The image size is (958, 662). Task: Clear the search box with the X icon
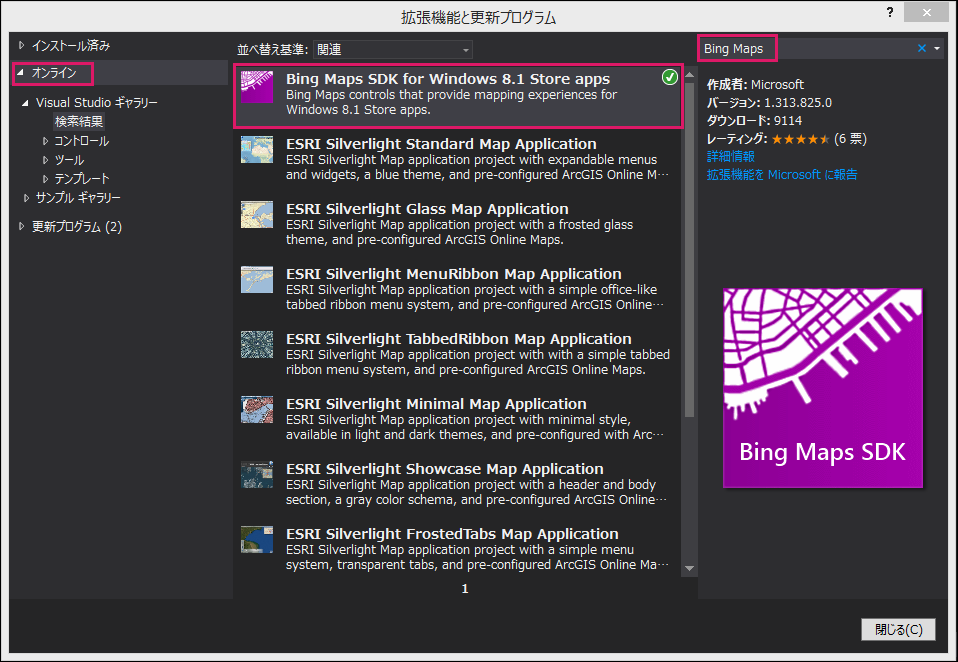pyautogui.click(x=922, y=48)
